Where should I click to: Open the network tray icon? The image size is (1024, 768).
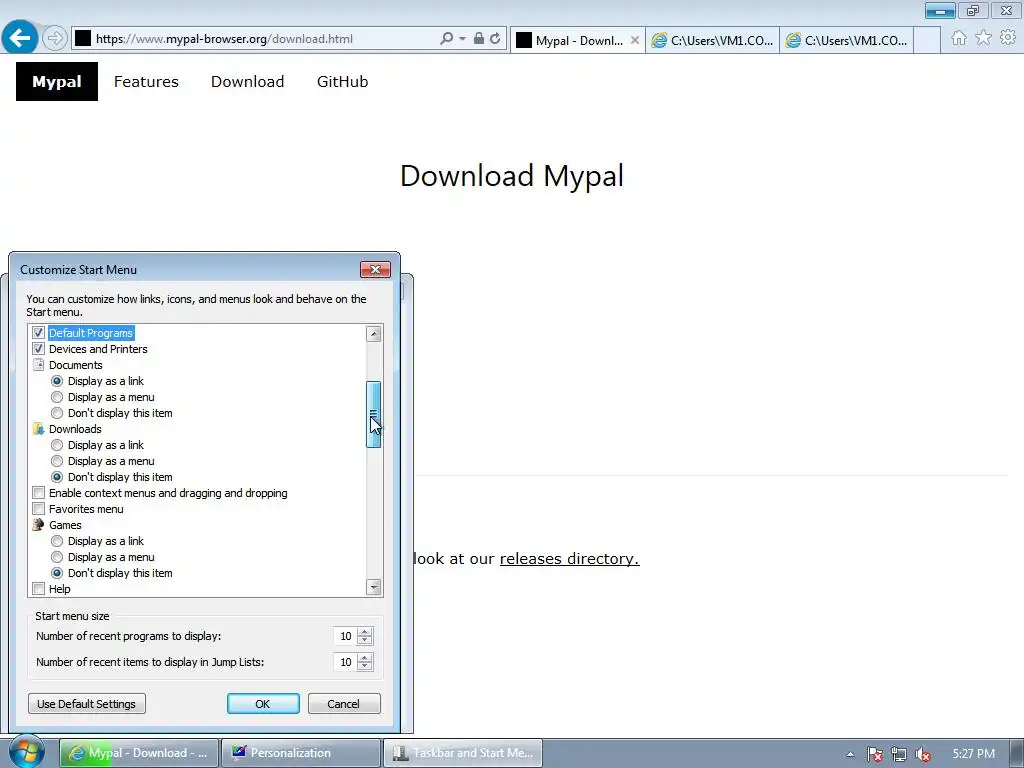[899, 754]
